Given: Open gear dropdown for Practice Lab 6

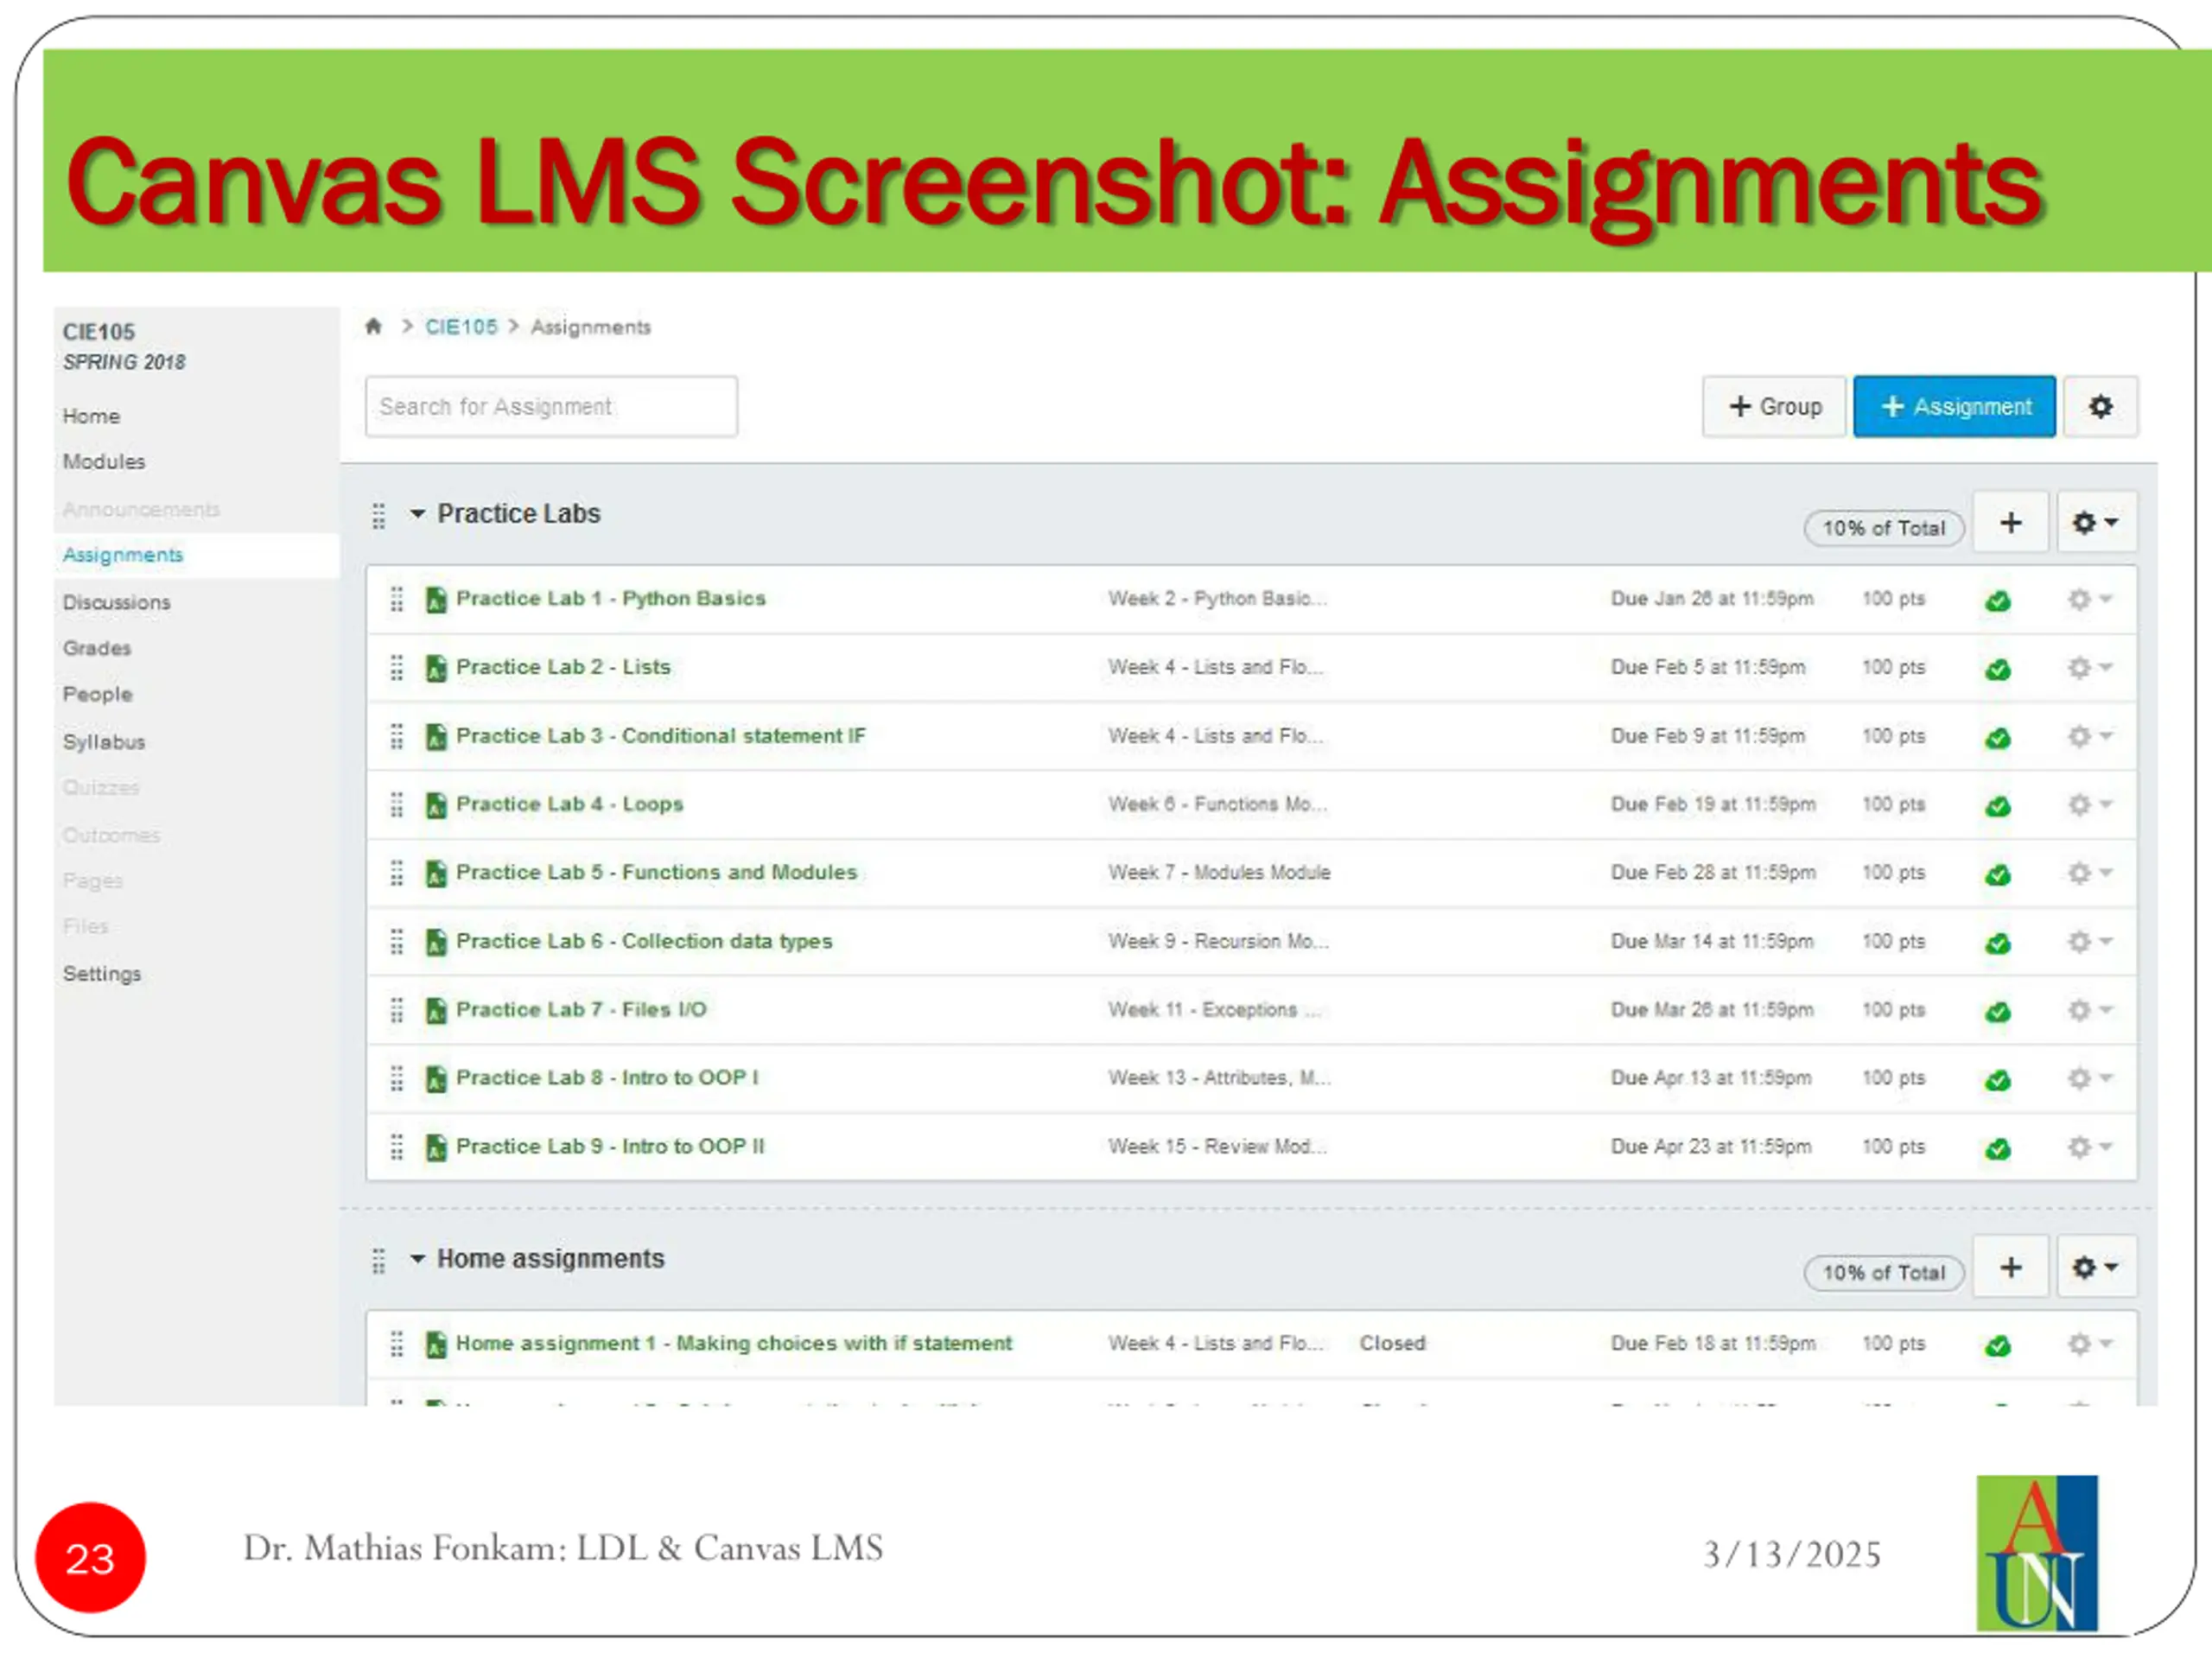Looking at the screenshot, I should pos(2090,942).
